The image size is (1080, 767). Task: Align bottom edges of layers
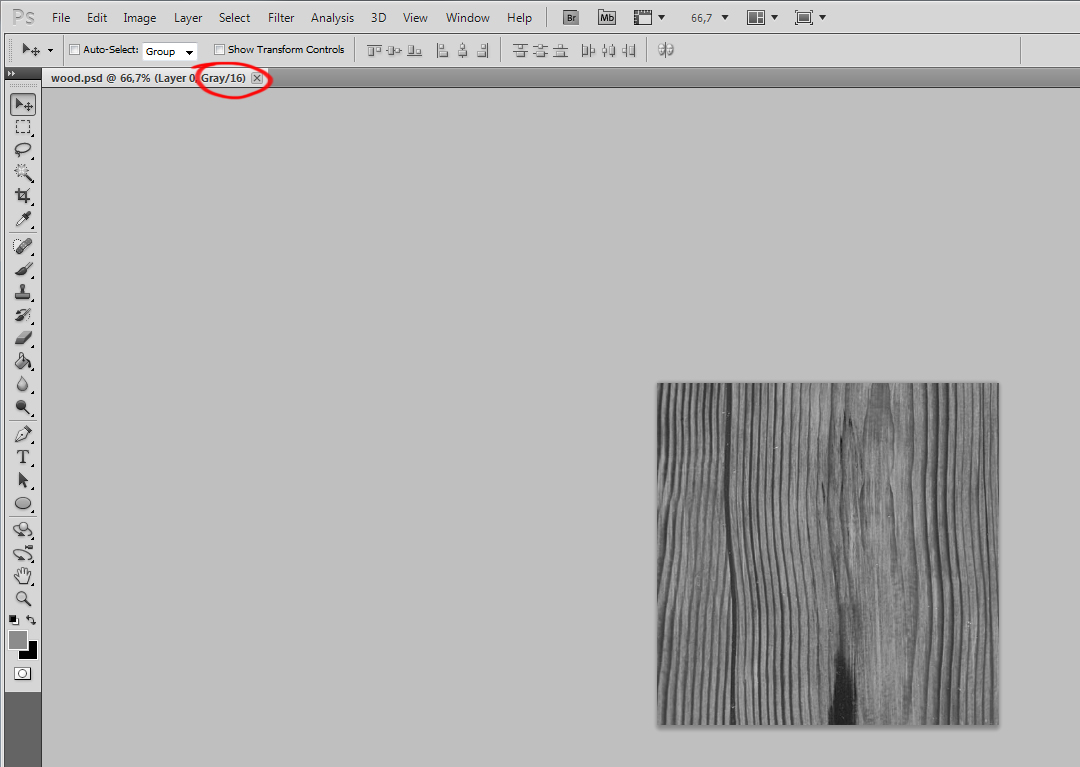415,50
